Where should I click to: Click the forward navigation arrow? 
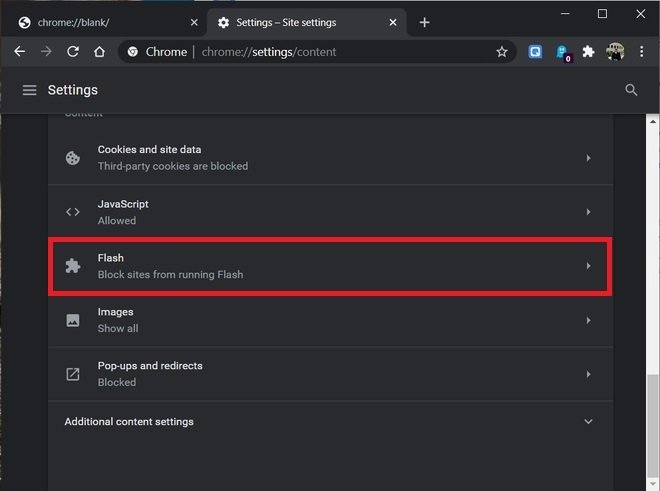tap(46, 51)
